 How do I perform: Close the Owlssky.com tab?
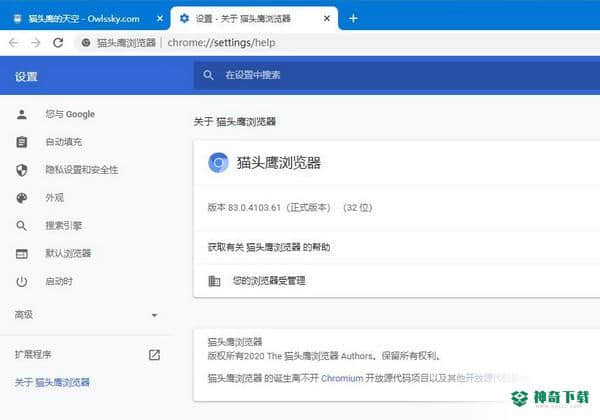tap(160, 18)
